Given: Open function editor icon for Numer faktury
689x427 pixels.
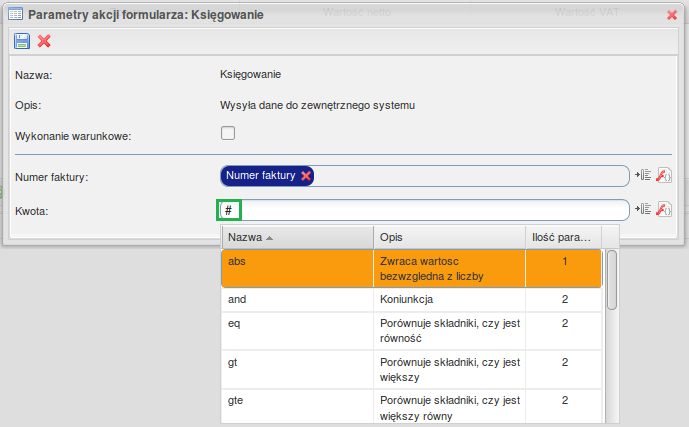Looking at the screenshot, I should coord(664,175).
